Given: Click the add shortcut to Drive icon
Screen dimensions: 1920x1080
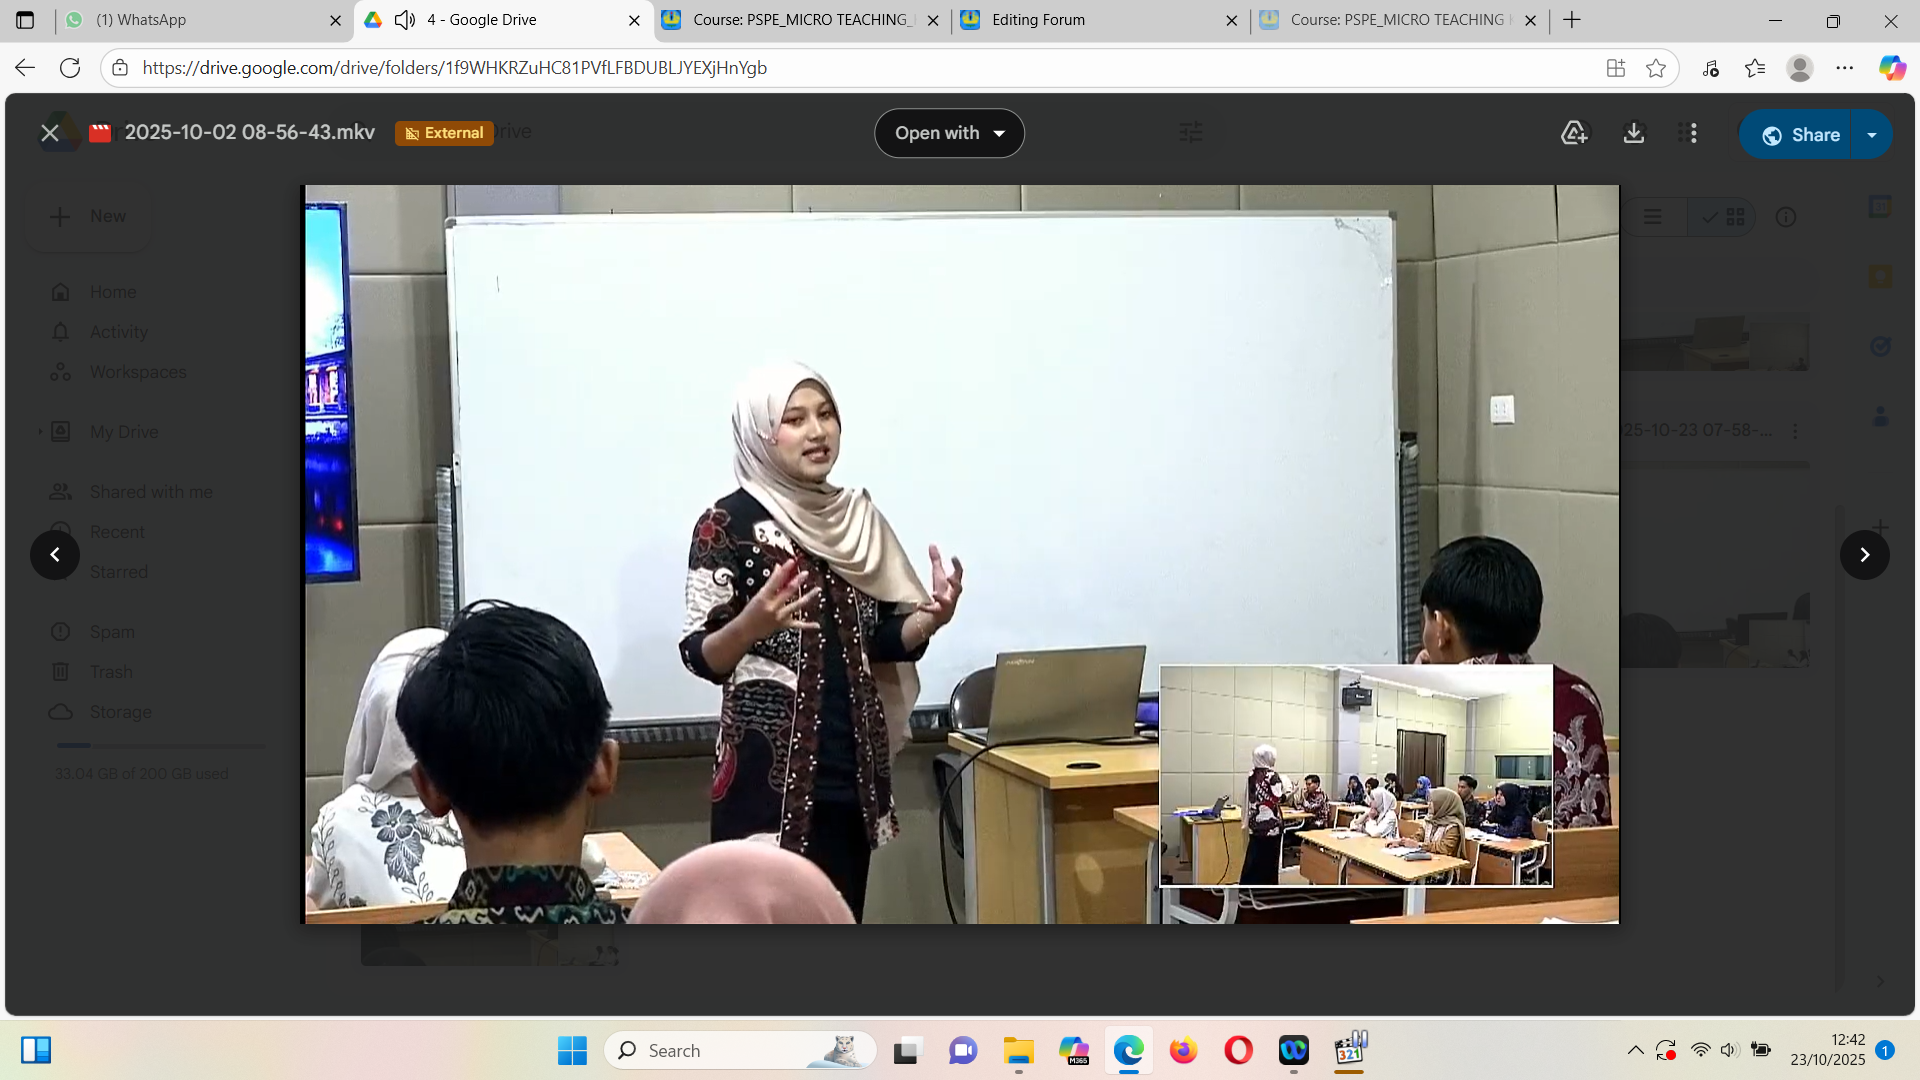Looking at the screenshot, I should click(x=1574, y=133).
